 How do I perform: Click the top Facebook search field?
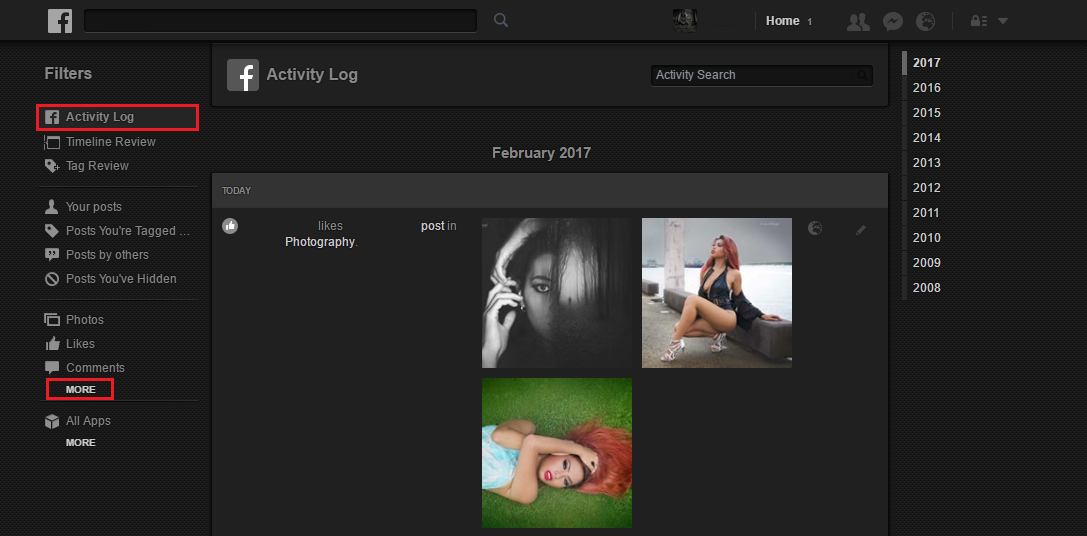(280, 21)
